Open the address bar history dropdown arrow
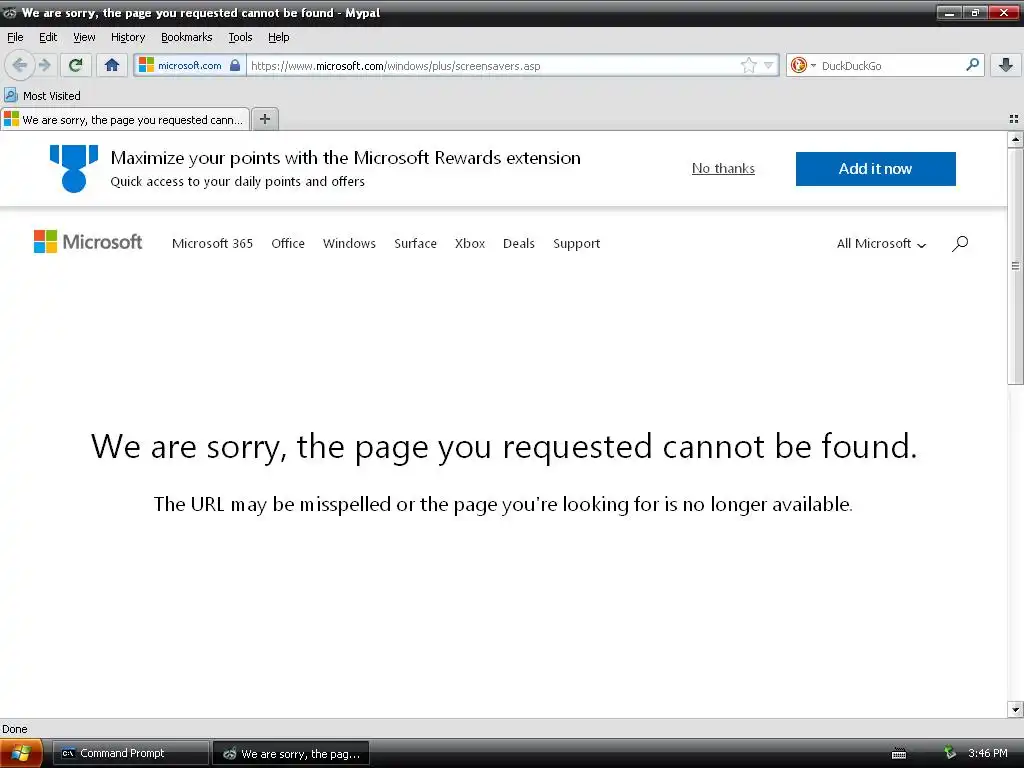The height and width of the screenshot is (768, 1024). (769, 65)
